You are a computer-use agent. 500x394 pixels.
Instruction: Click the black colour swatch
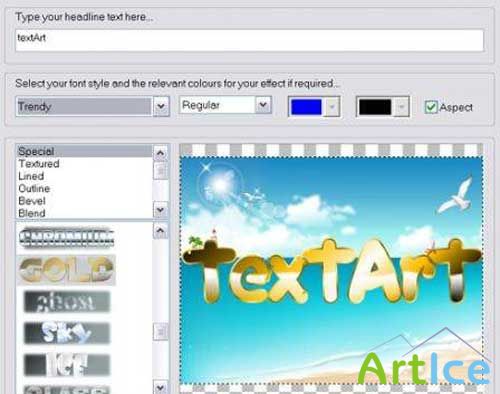375,107
